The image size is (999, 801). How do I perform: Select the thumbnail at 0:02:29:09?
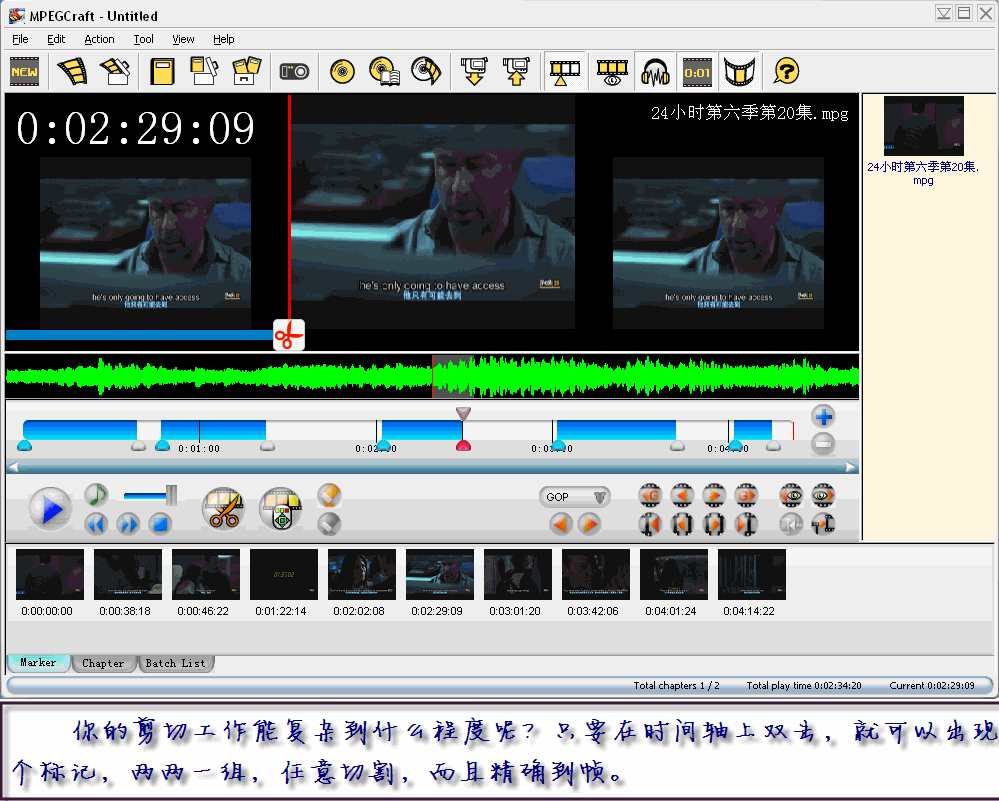click(x=440, y=574)
